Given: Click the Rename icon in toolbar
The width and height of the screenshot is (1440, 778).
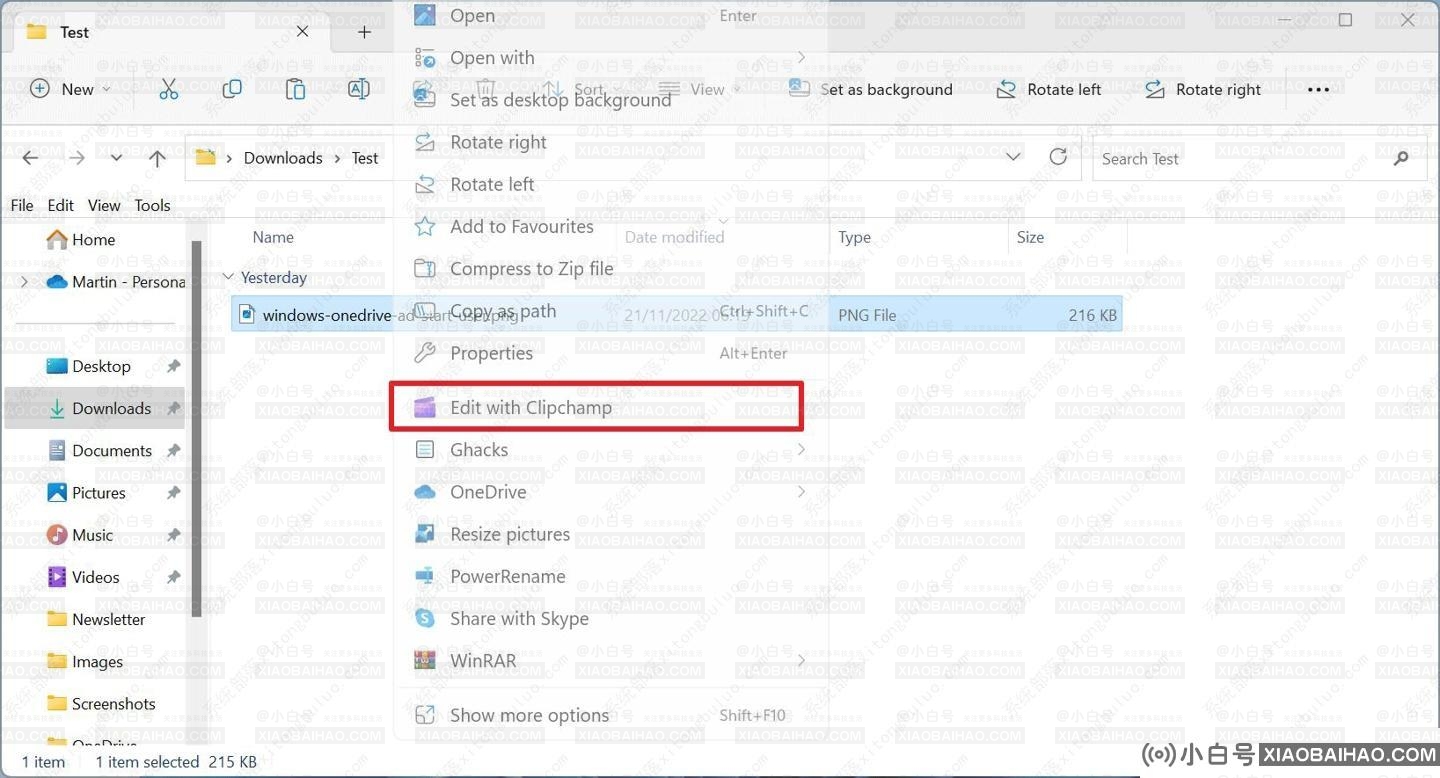Looking at the screenshot, I should click(x=358, y=89).
